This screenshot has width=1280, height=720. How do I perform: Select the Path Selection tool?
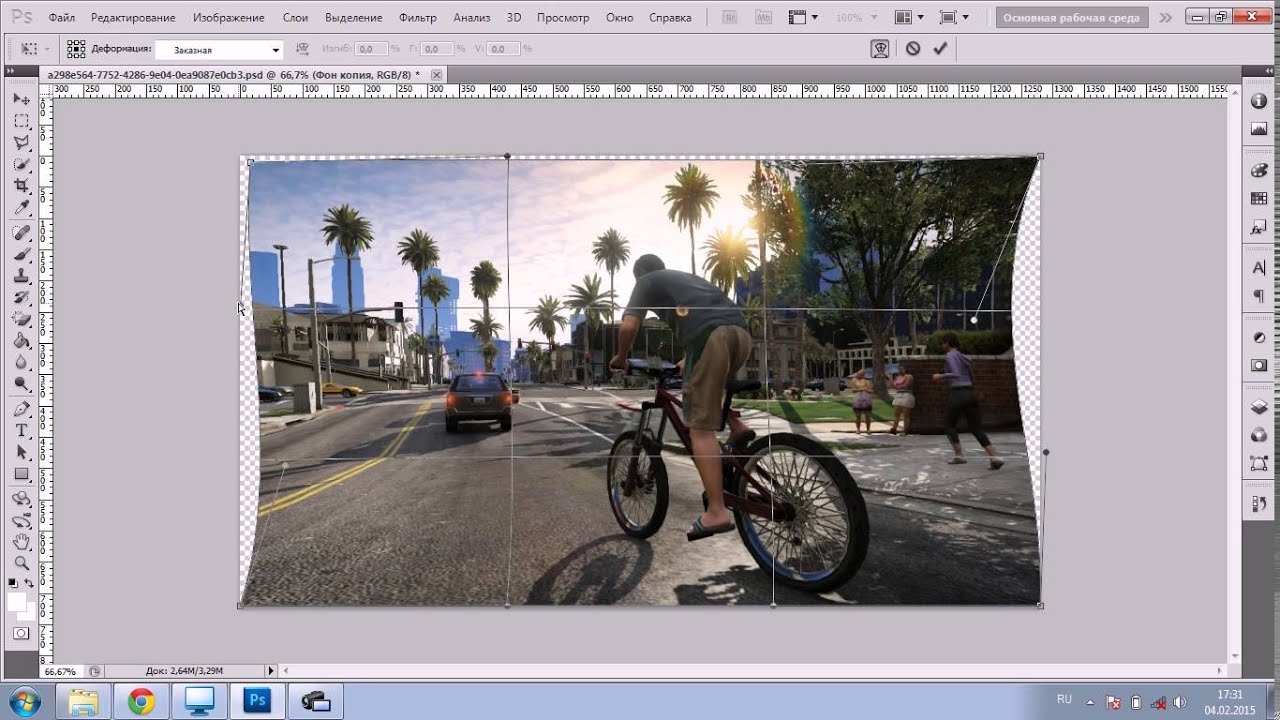click(x=21, y=452)
